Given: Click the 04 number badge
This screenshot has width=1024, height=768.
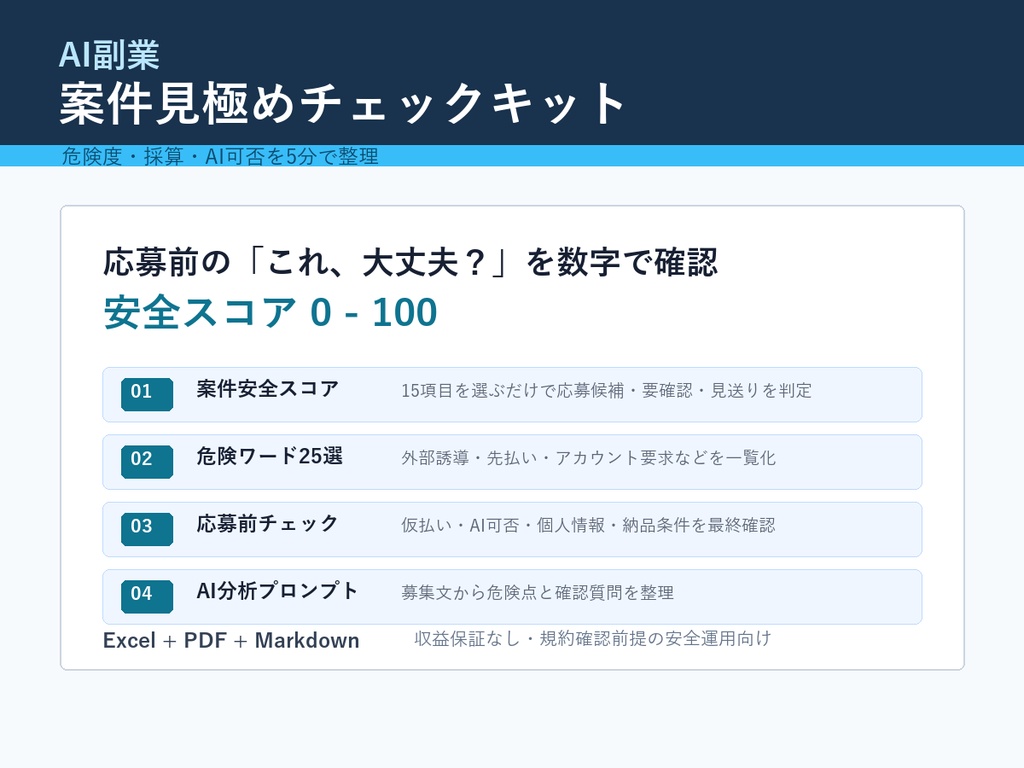Looking at the screenshot, I should [147, 596].
